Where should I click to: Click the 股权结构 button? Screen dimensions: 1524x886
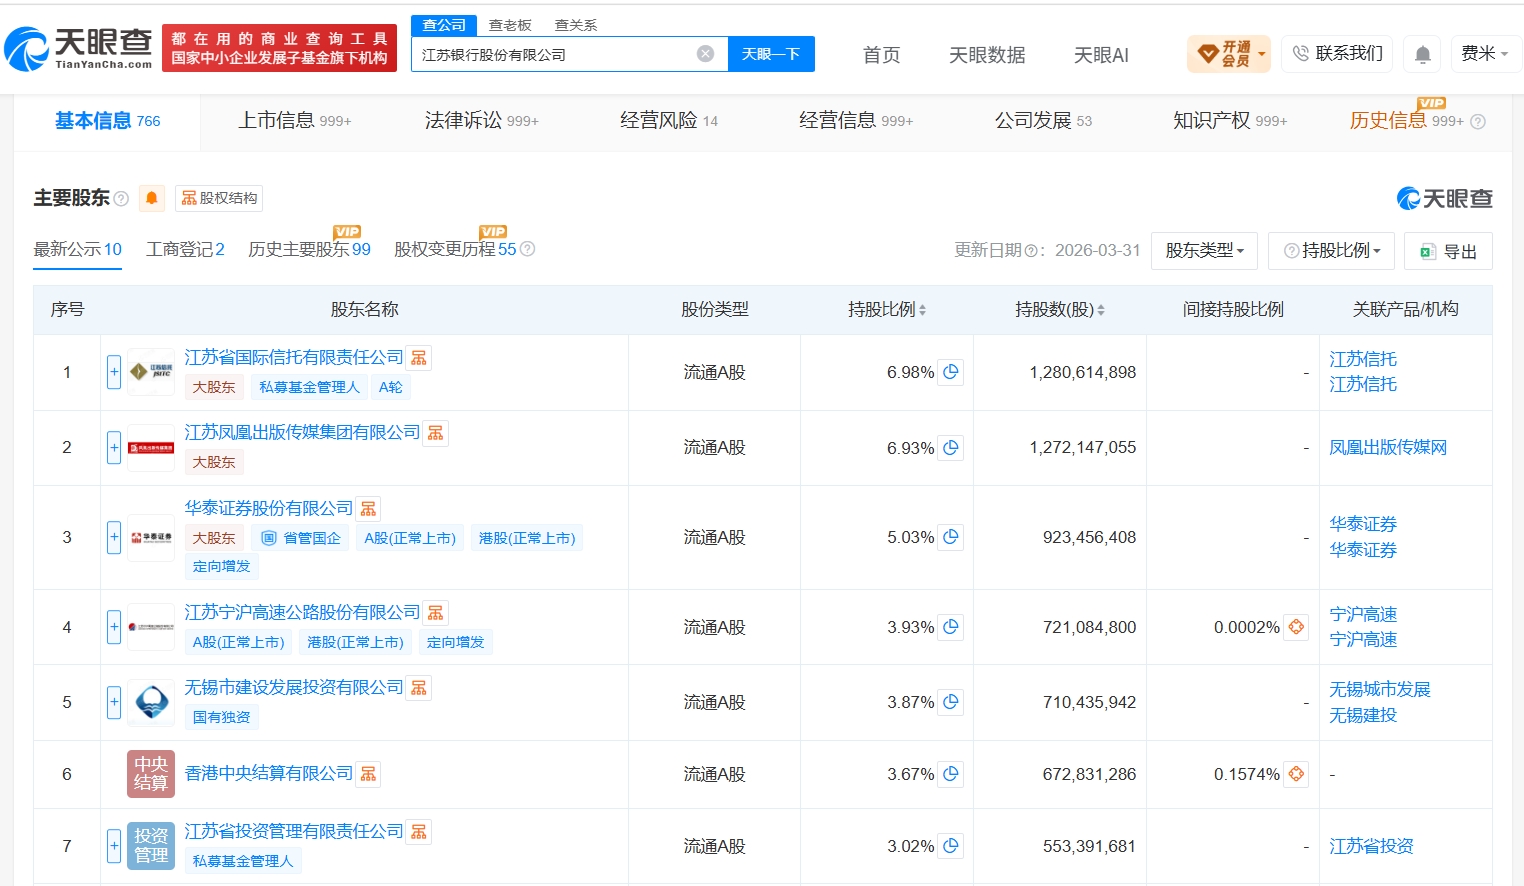[219, 198]
